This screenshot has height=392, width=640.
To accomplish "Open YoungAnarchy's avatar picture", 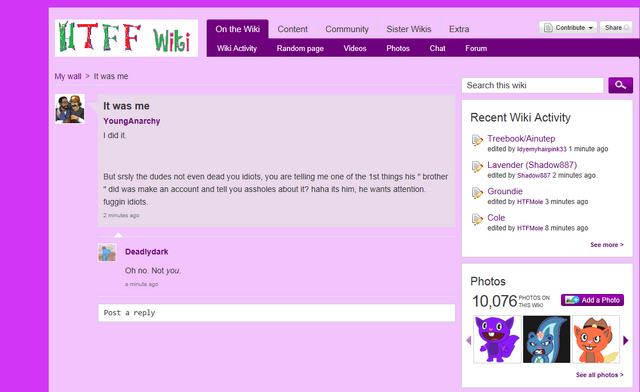I will point(70,109).
